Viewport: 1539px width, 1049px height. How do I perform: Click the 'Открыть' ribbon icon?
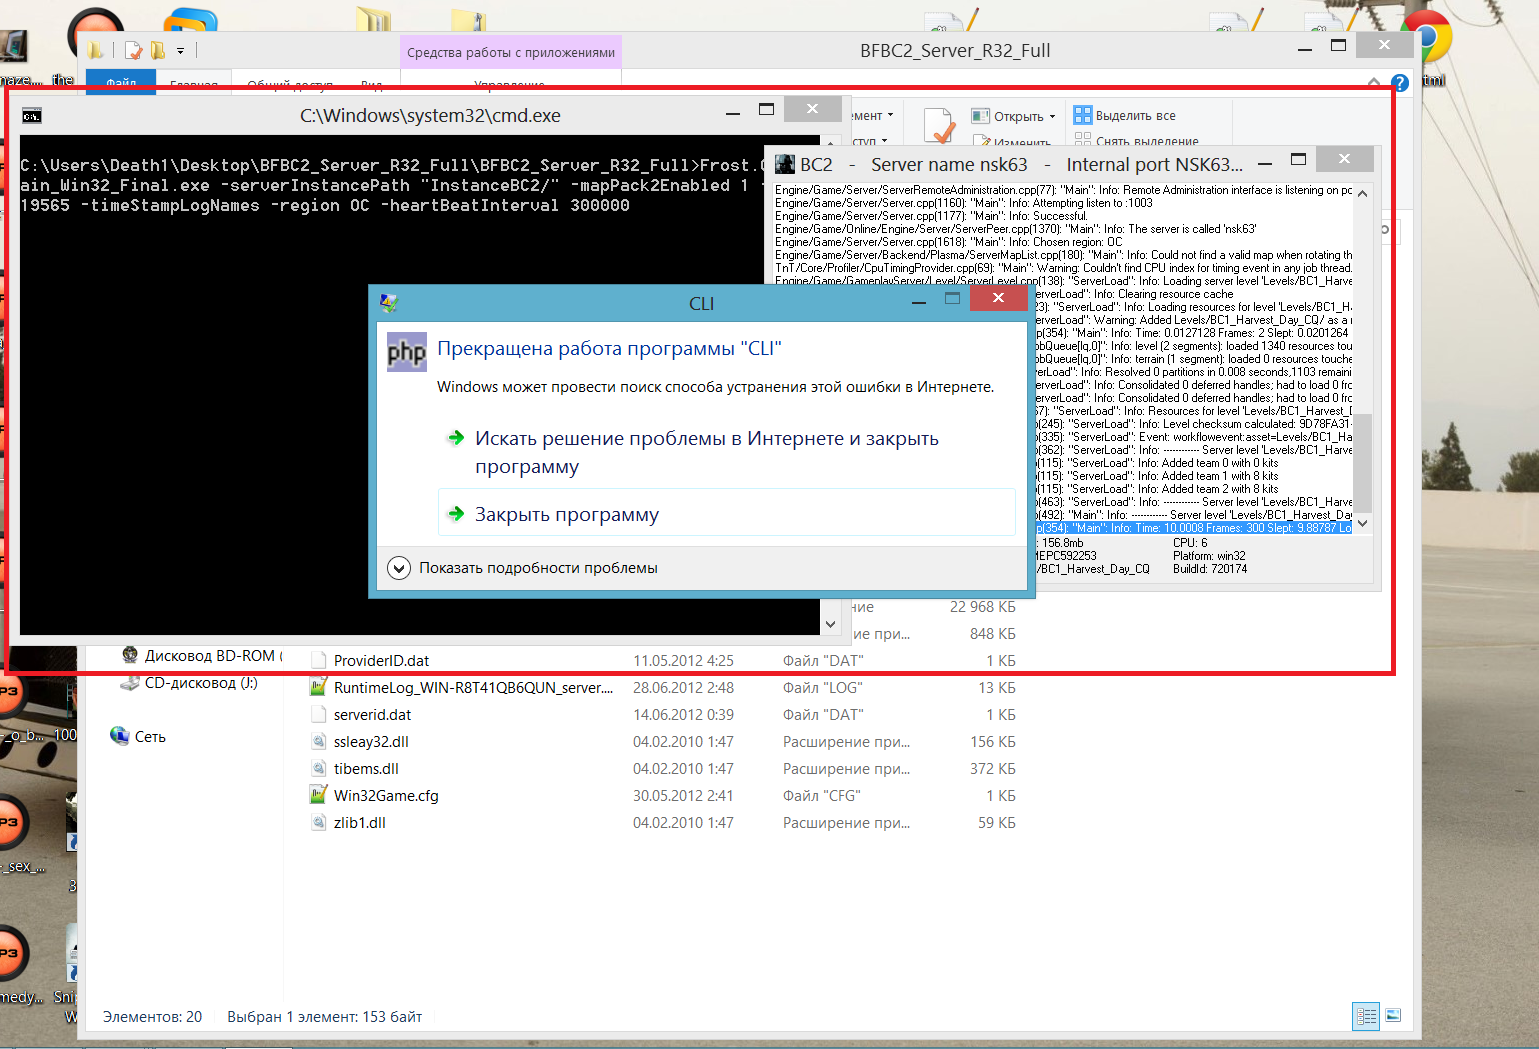click(980, 116)
